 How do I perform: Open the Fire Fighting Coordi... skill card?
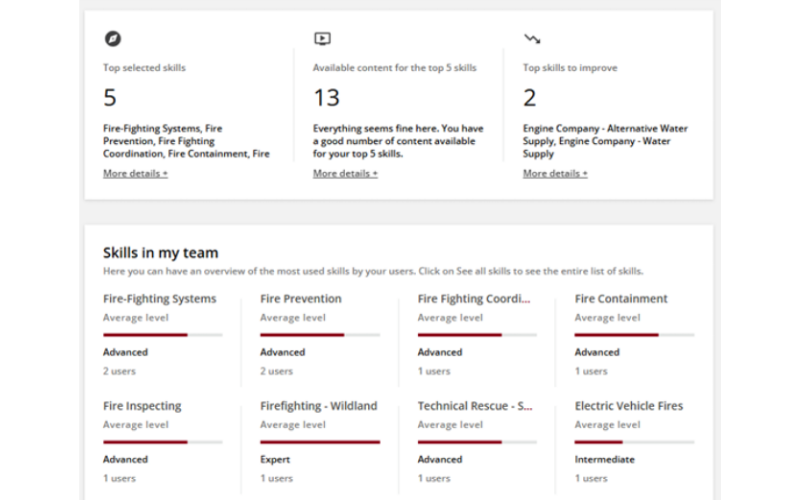click(474, 299)
